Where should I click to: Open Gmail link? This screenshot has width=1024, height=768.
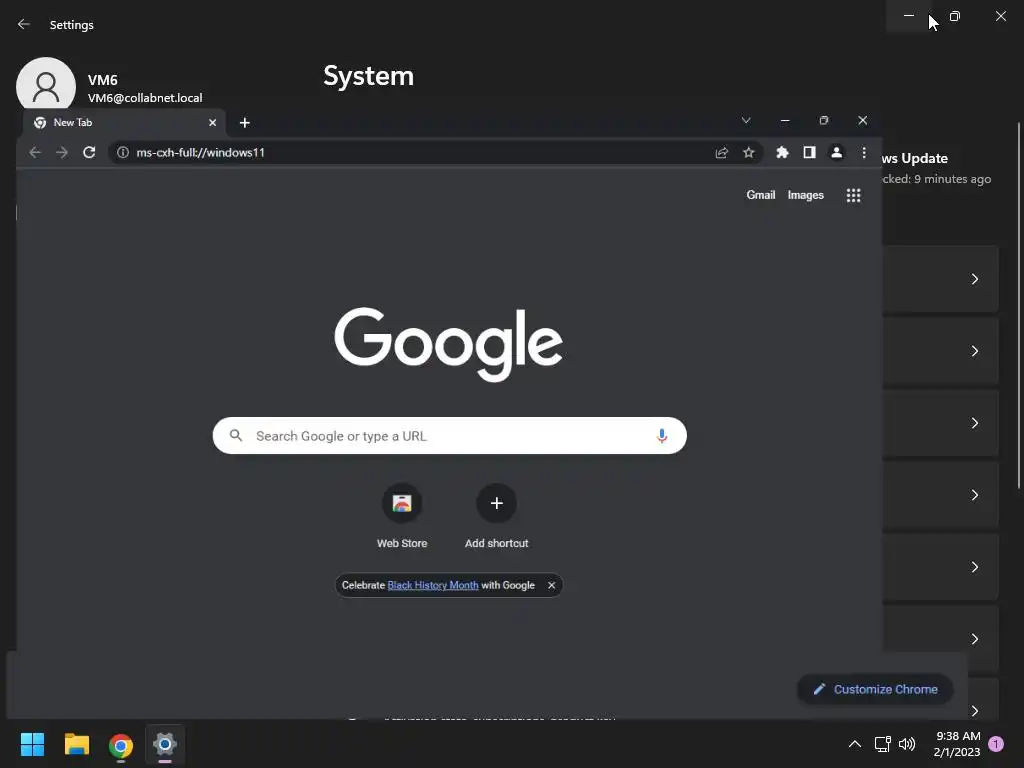click(761, 195)
